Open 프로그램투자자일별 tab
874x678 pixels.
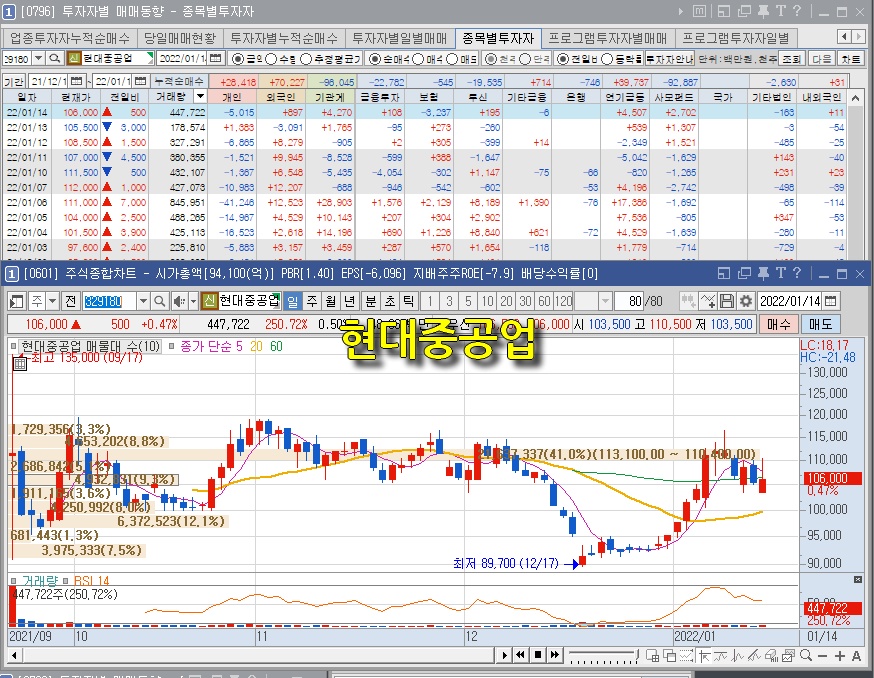(x=736, y=38)
